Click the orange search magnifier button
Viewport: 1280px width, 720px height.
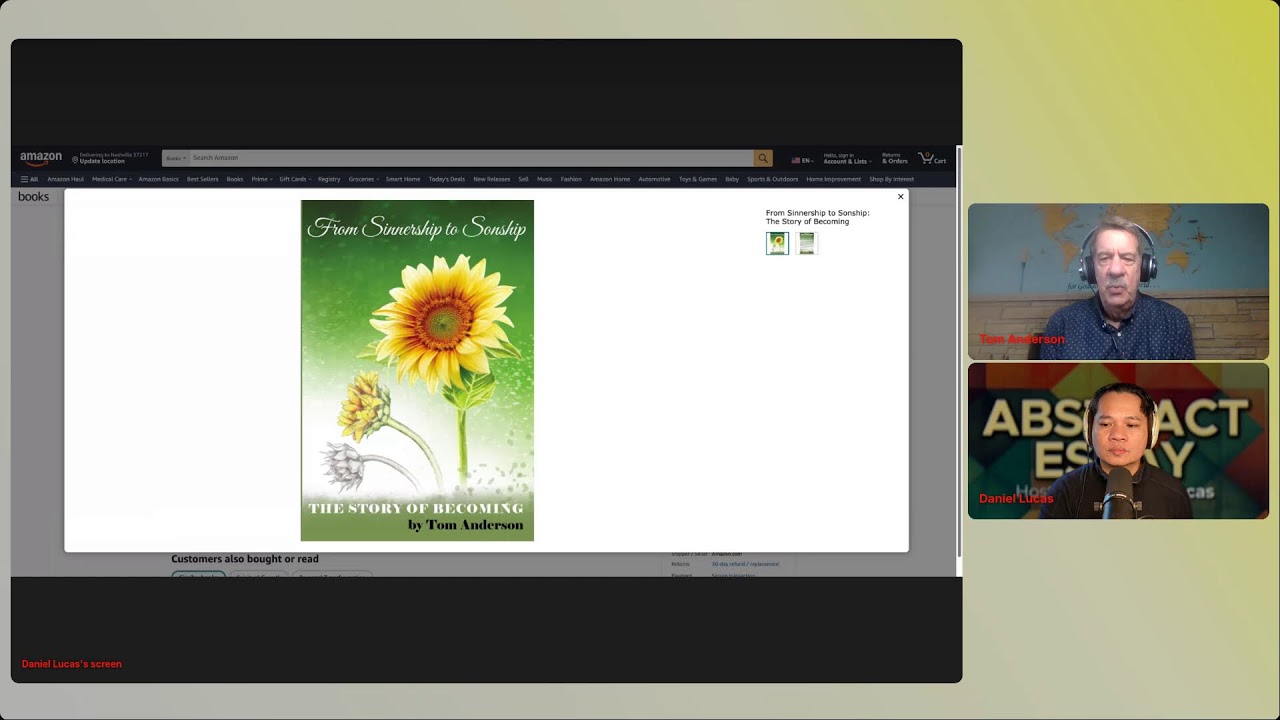(763, 158)
